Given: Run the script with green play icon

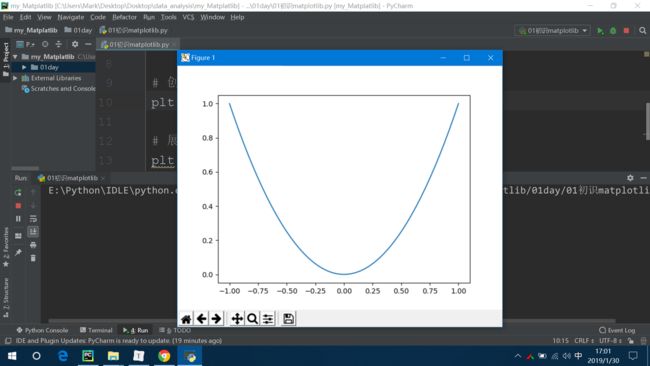Looking at the screenshot, I should 600,31.
